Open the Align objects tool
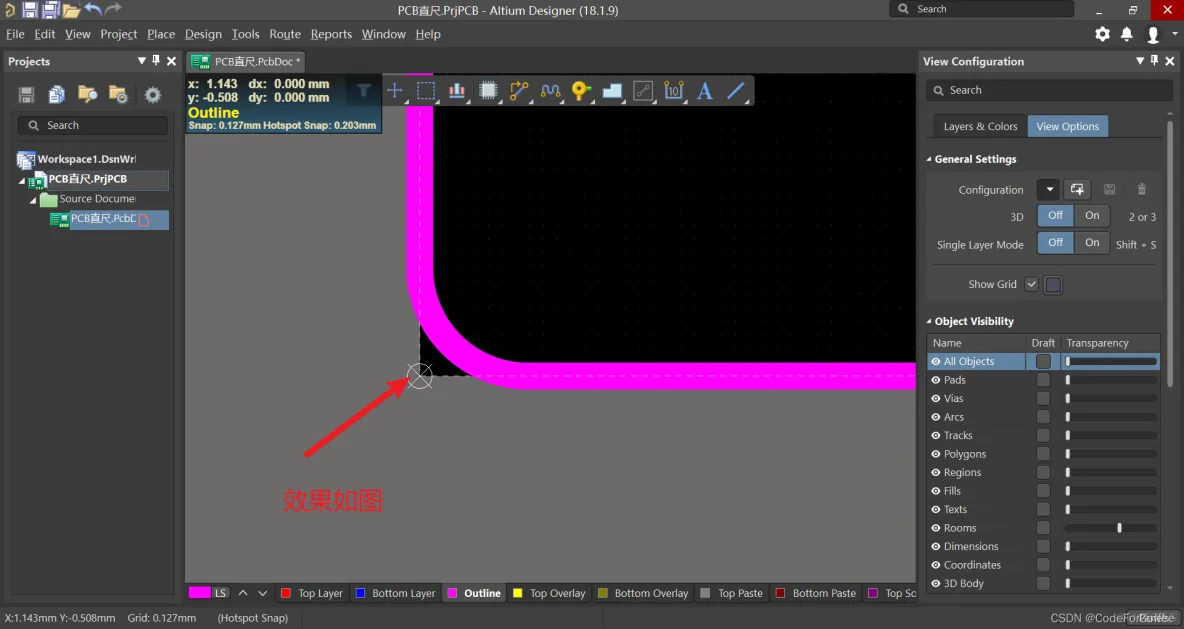Image resolution: width=1184 pixels, height=629 pixels. [x=457, y=91]
